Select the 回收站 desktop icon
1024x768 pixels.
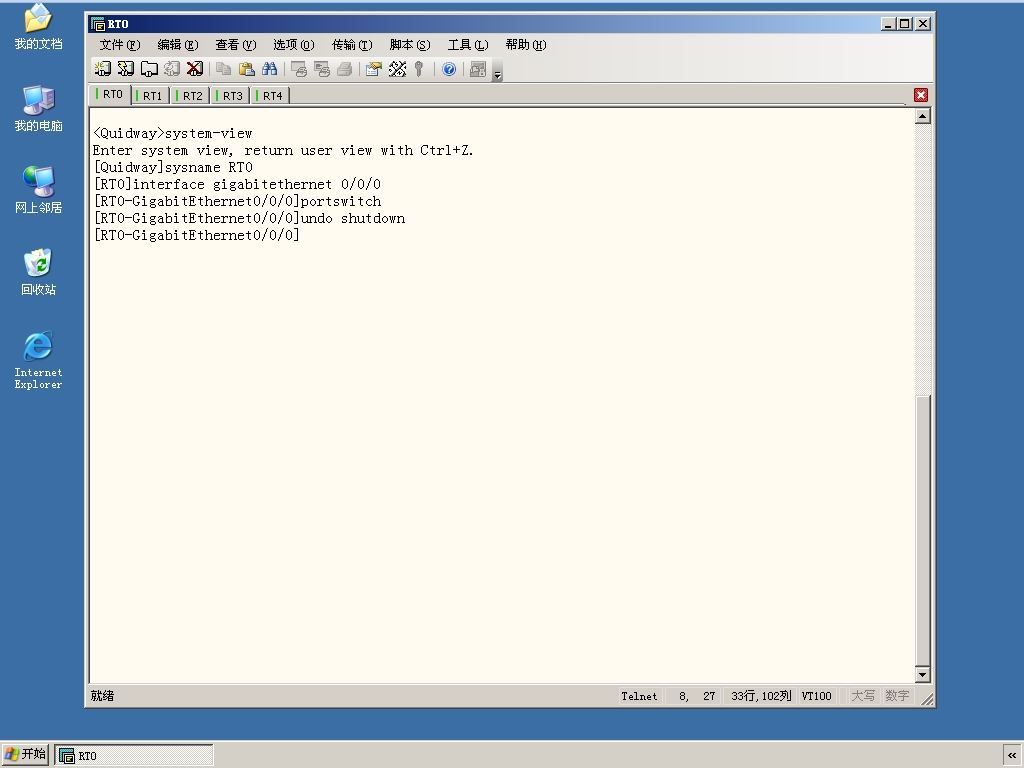[38, 272]
